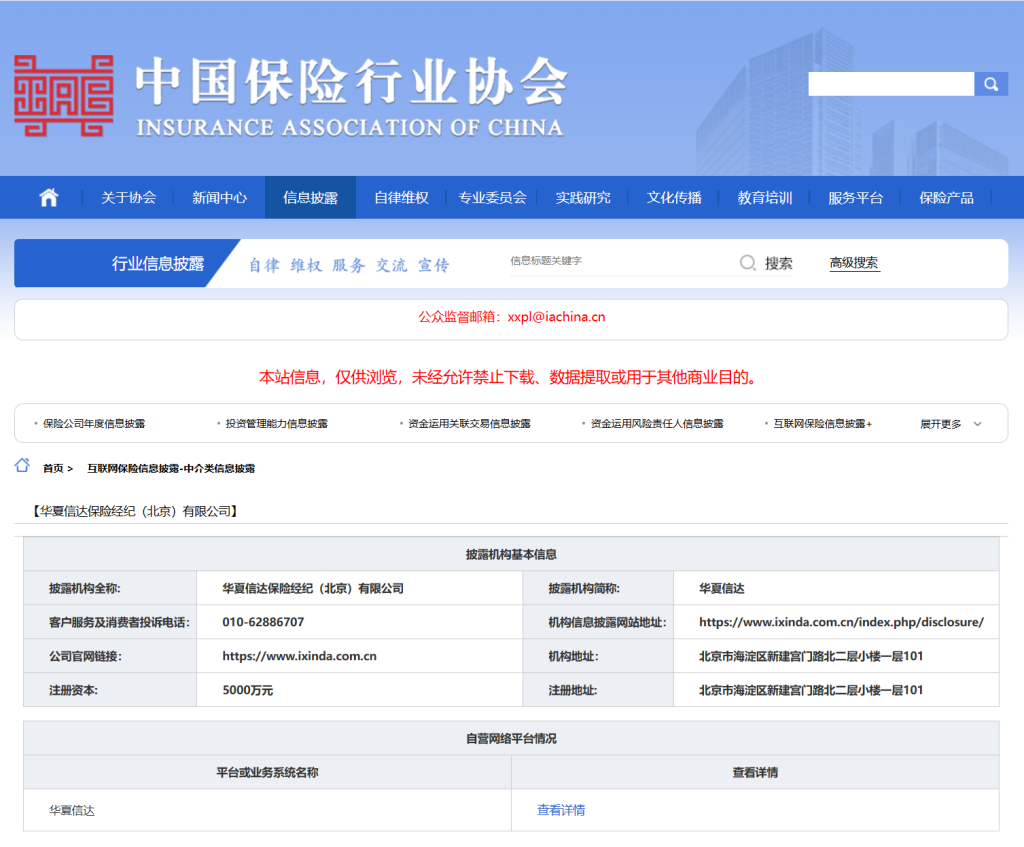Open the 自律维权 menu
The width and height of the screenshot is (1024, 847).
coord(401,197)
